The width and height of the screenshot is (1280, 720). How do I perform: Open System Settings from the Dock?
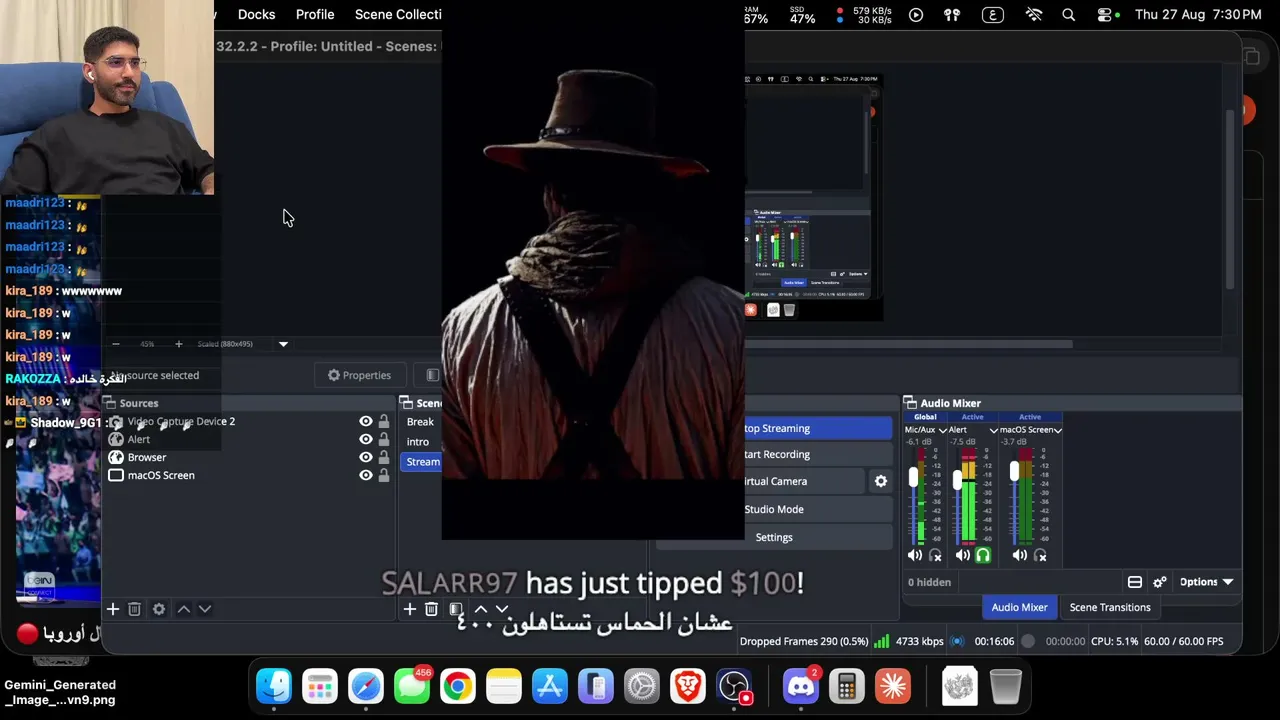(642, 686)
